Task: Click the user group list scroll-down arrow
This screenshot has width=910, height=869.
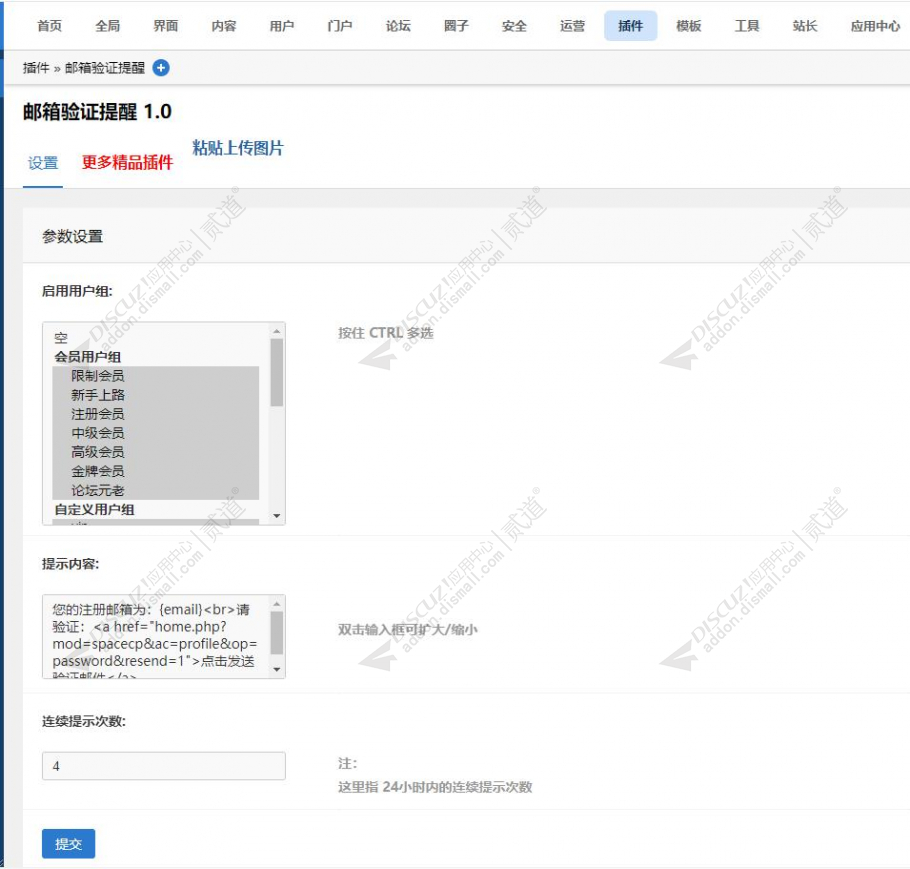Action: tap(277, 515)
